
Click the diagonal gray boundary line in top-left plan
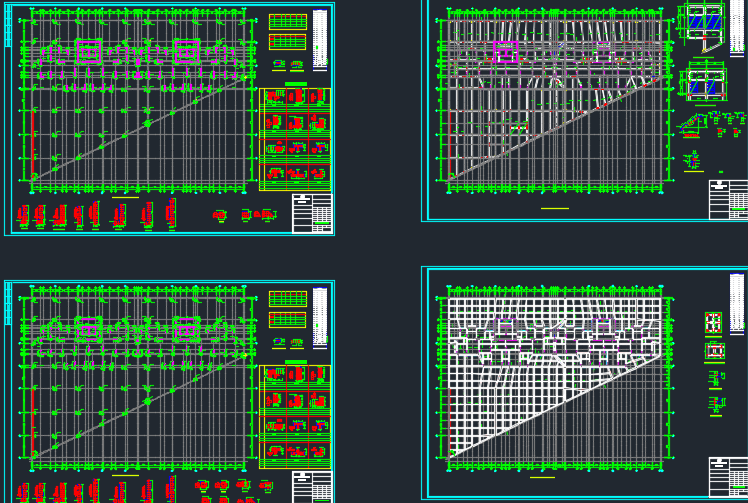point(138,128)
